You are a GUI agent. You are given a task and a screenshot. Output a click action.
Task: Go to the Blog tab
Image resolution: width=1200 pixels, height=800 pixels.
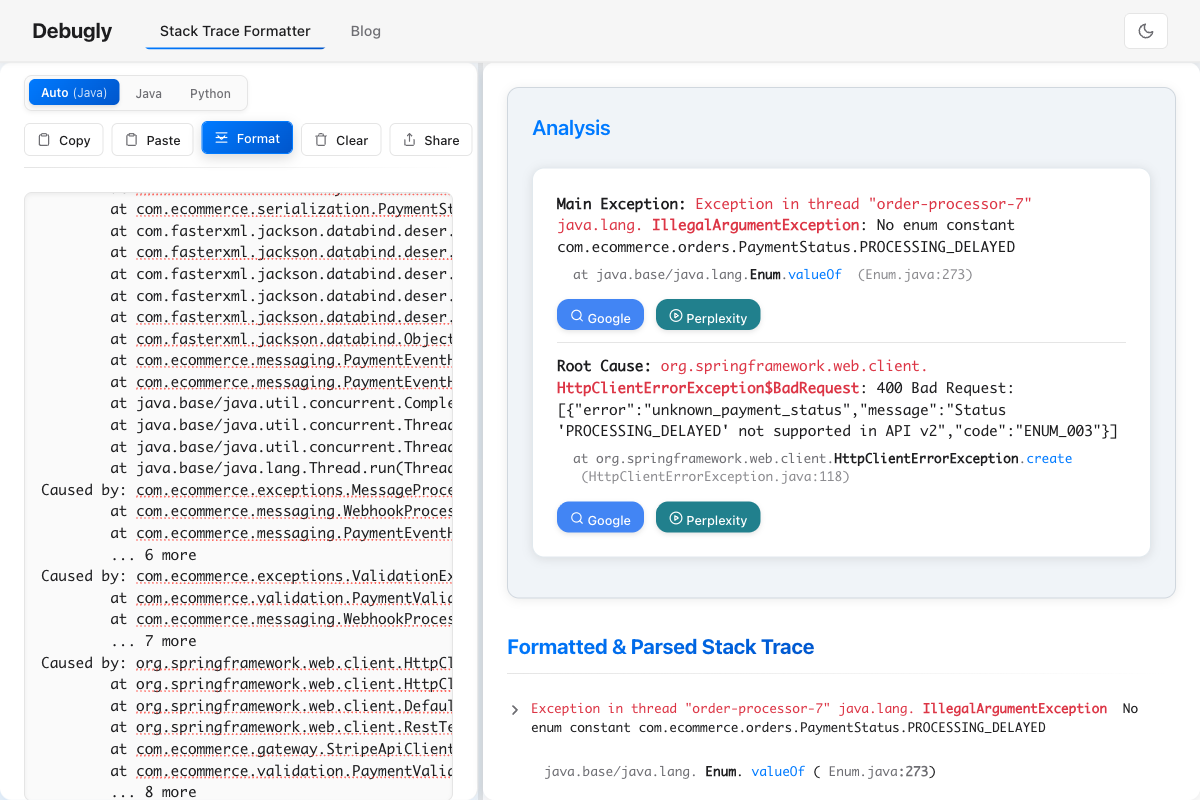(366, 31)
